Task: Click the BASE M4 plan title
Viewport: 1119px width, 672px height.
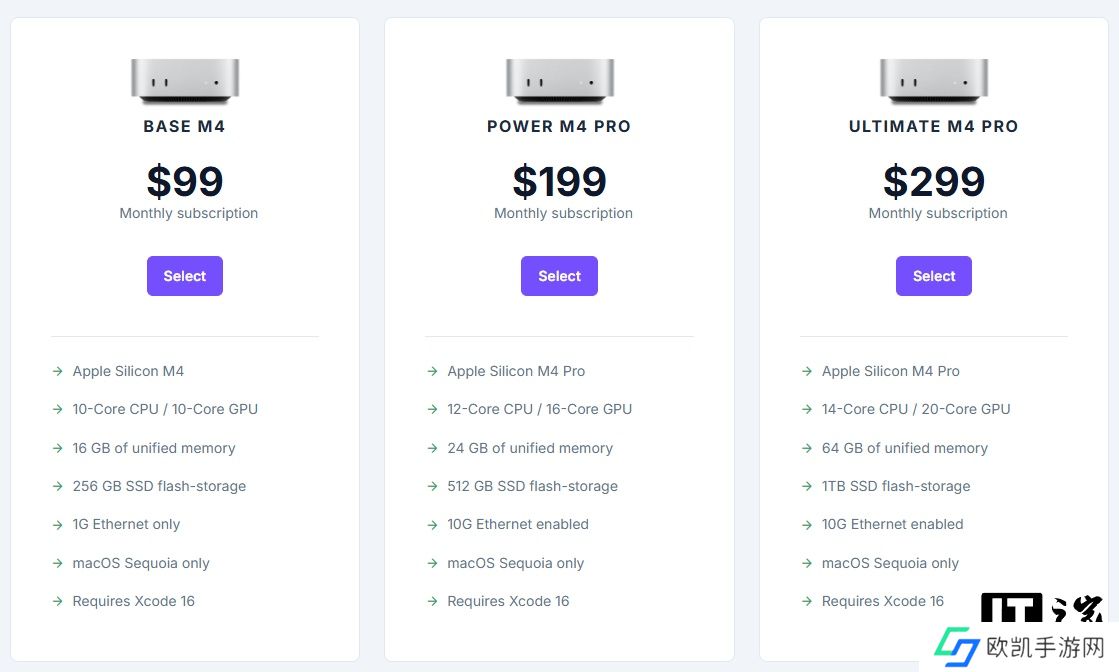Action: 185,127
